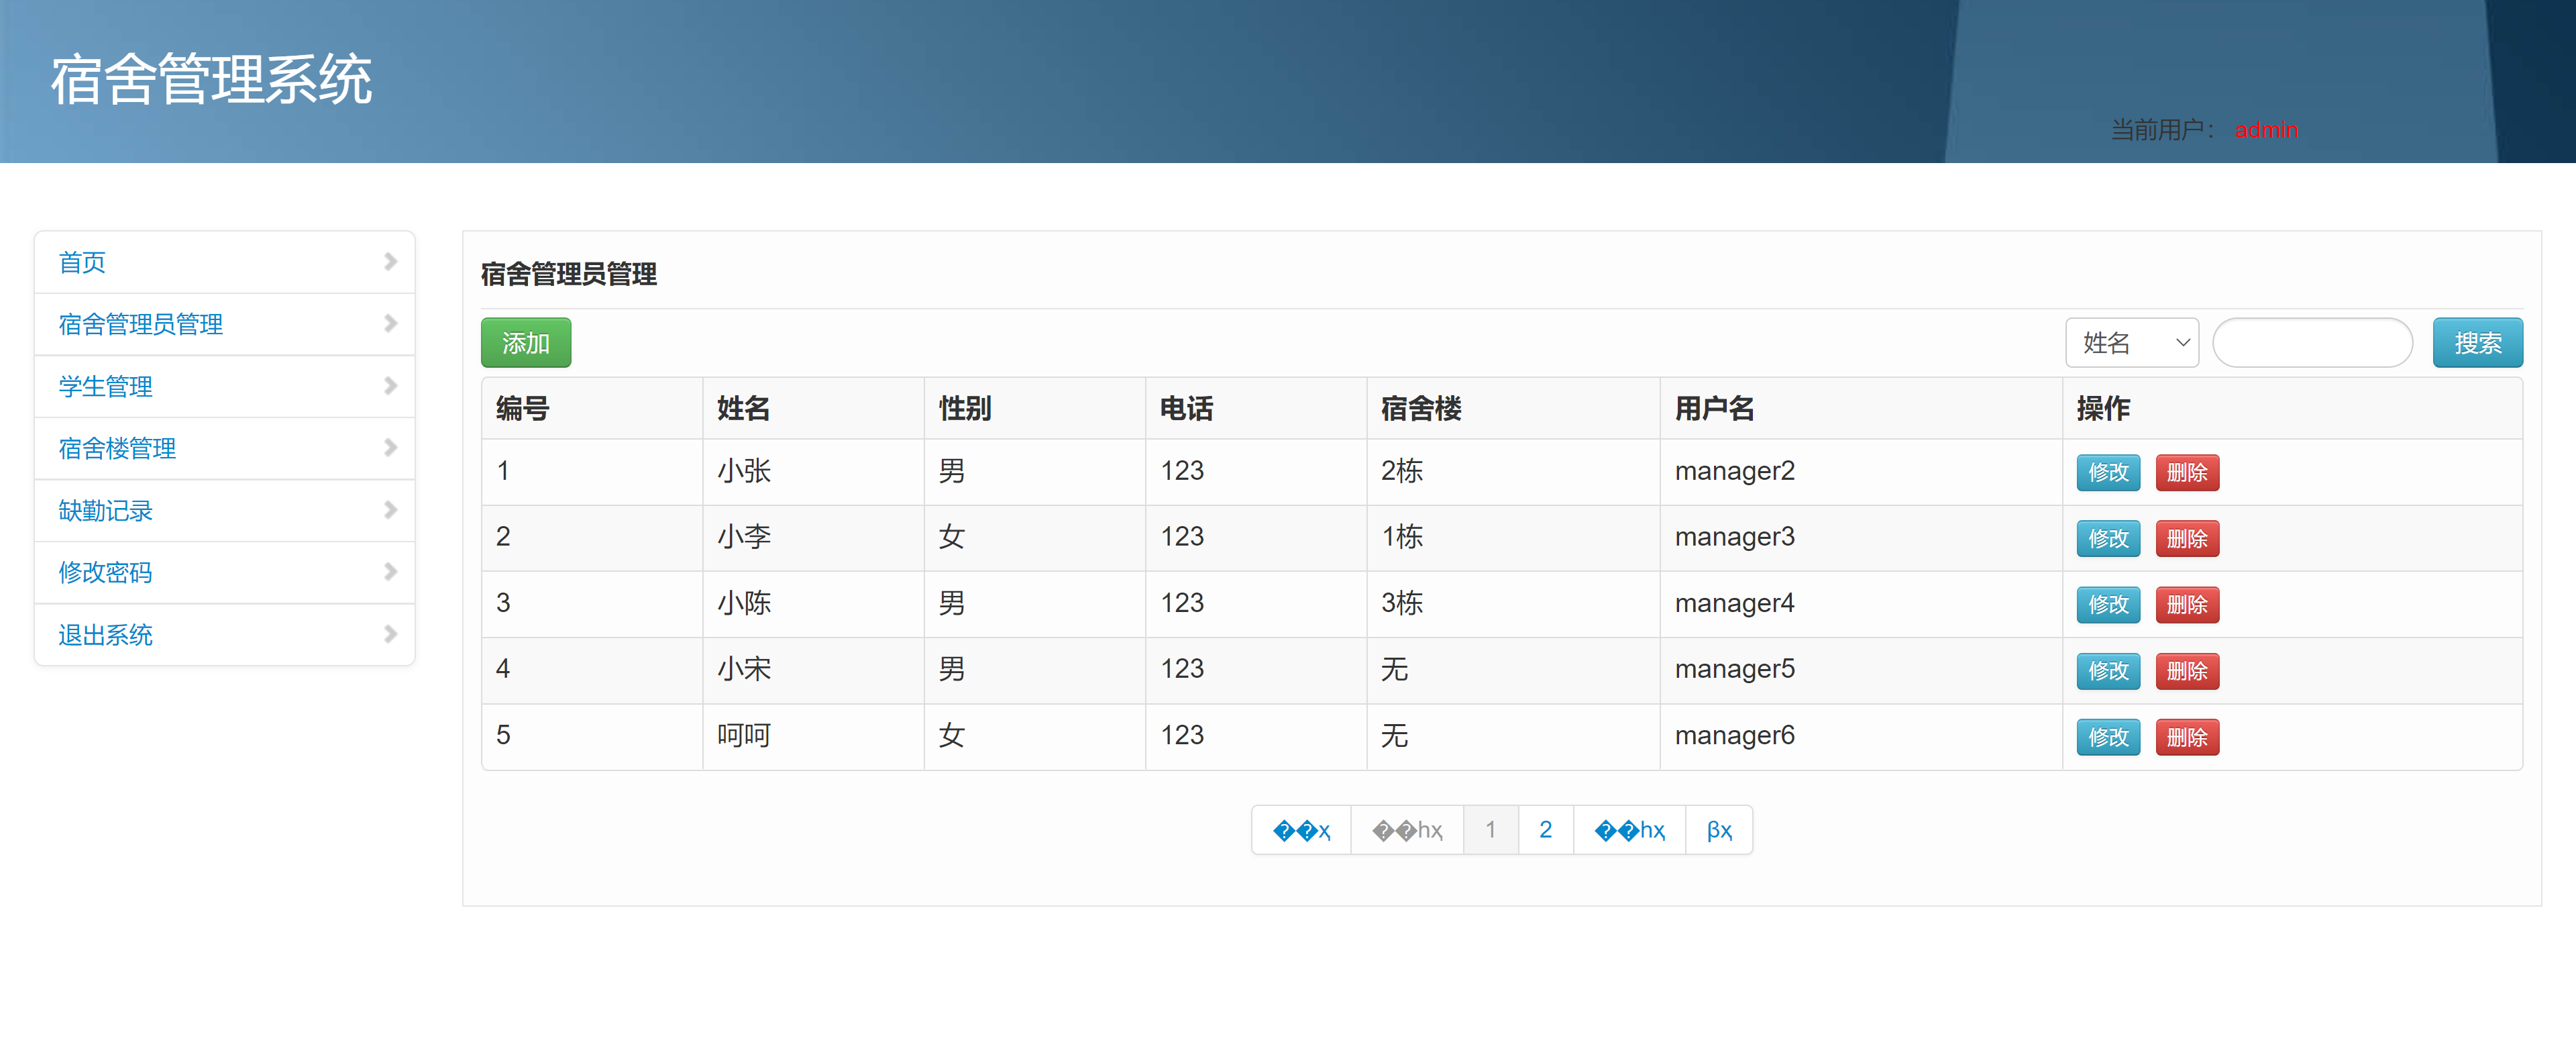Select page 1 in pagination

click(x=1491, y=829)
